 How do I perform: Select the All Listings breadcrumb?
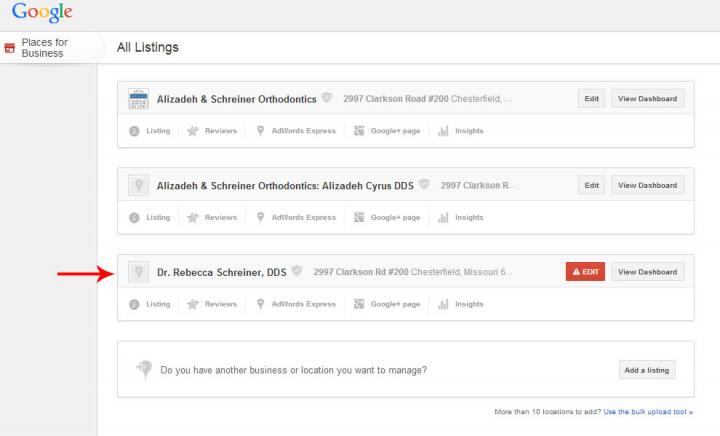[x=147, y=47]
